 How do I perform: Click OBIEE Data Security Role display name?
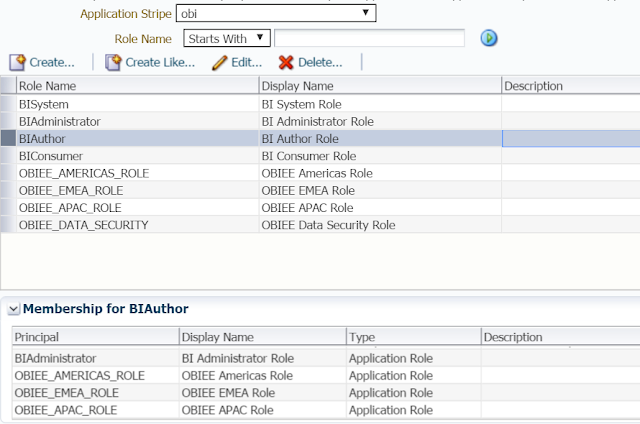pyautogui.click(x=328, y=225)
